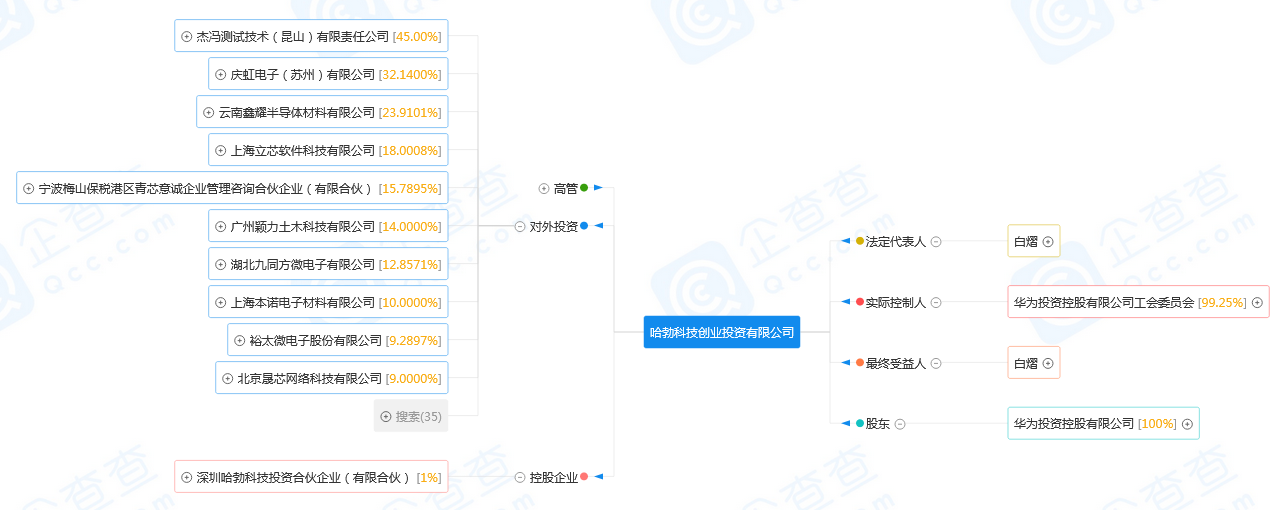The height and width of the screenshot is (510, 1284).
Task: Expand the 宁波梅山保税港区青芯意诚 plus icon
Action: (29, 188)
